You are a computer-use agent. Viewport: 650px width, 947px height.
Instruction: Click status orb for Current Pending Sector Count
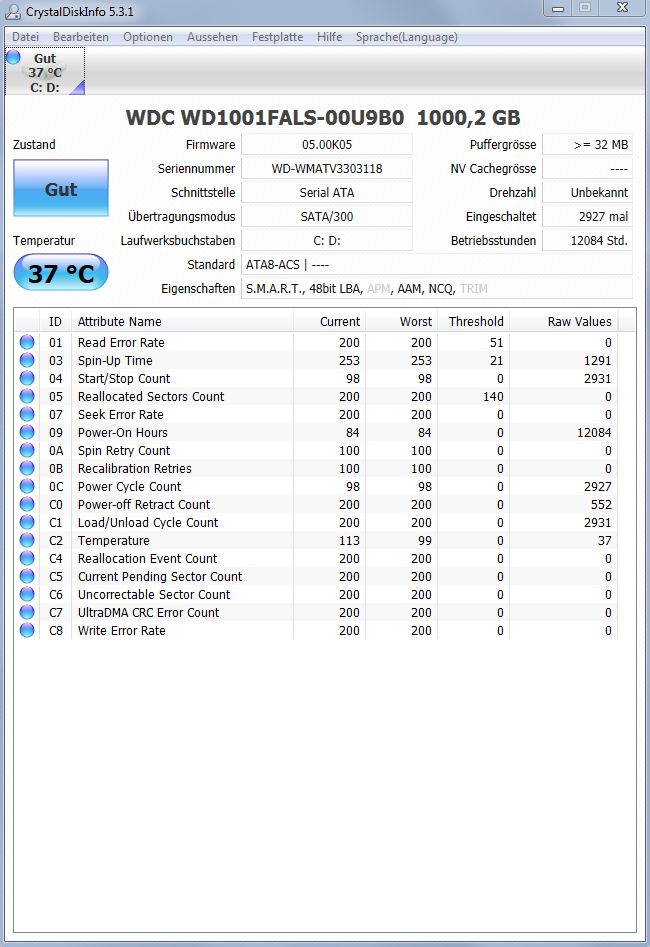(27, 576)
